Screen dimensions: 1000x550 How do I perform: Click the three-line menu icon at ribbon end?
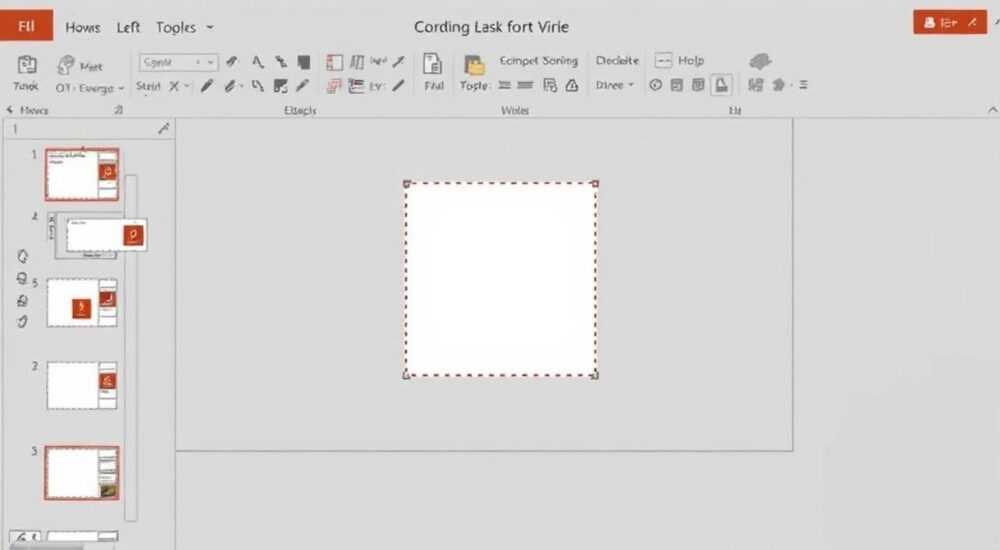click(804, 85)
